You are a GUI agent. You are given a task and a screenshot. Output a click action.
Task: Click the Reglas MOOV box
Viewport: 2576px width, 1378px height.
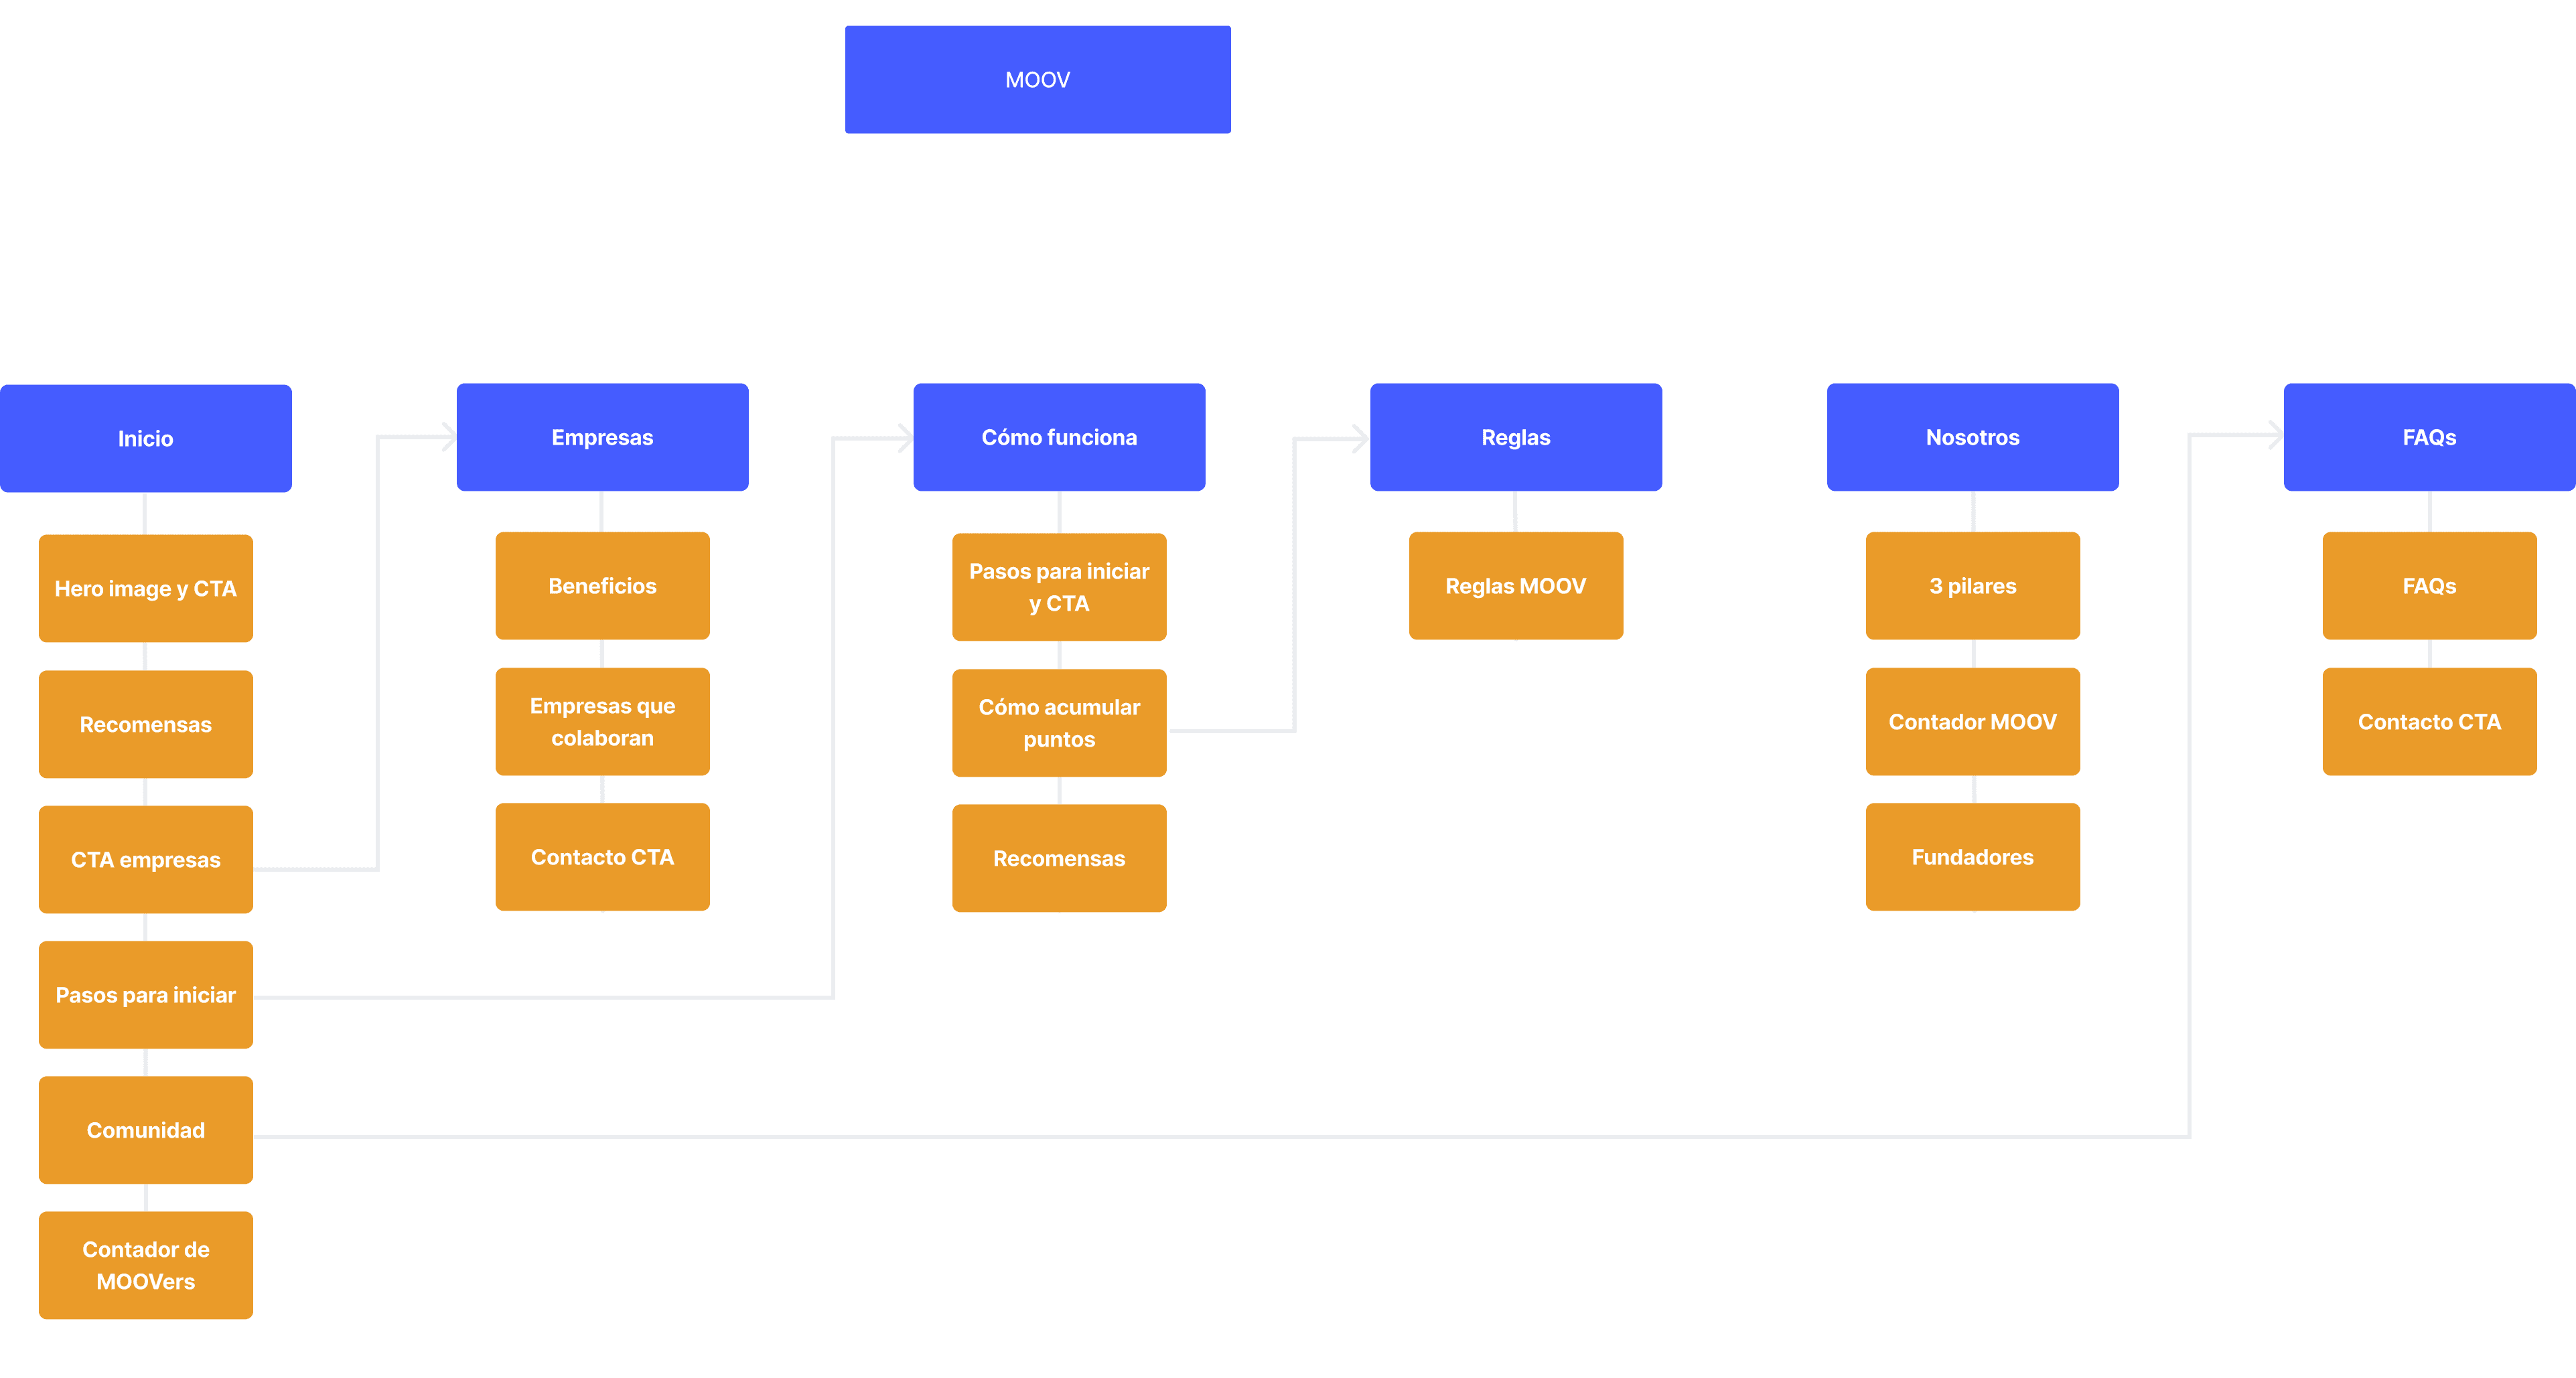[x=1515, y=586]
